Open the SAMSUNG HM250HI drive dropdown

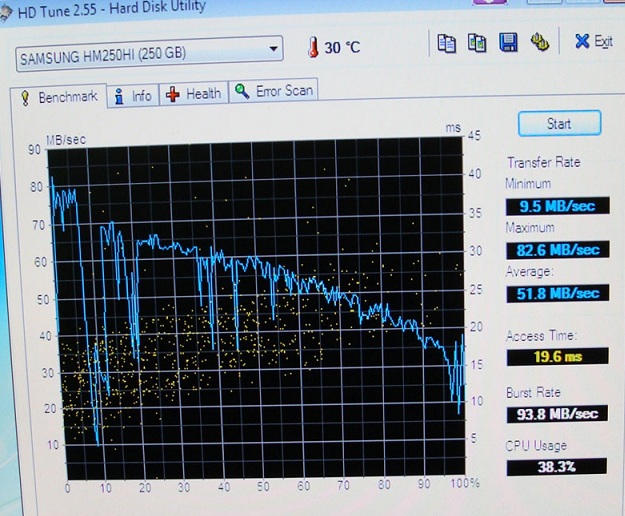149,54
